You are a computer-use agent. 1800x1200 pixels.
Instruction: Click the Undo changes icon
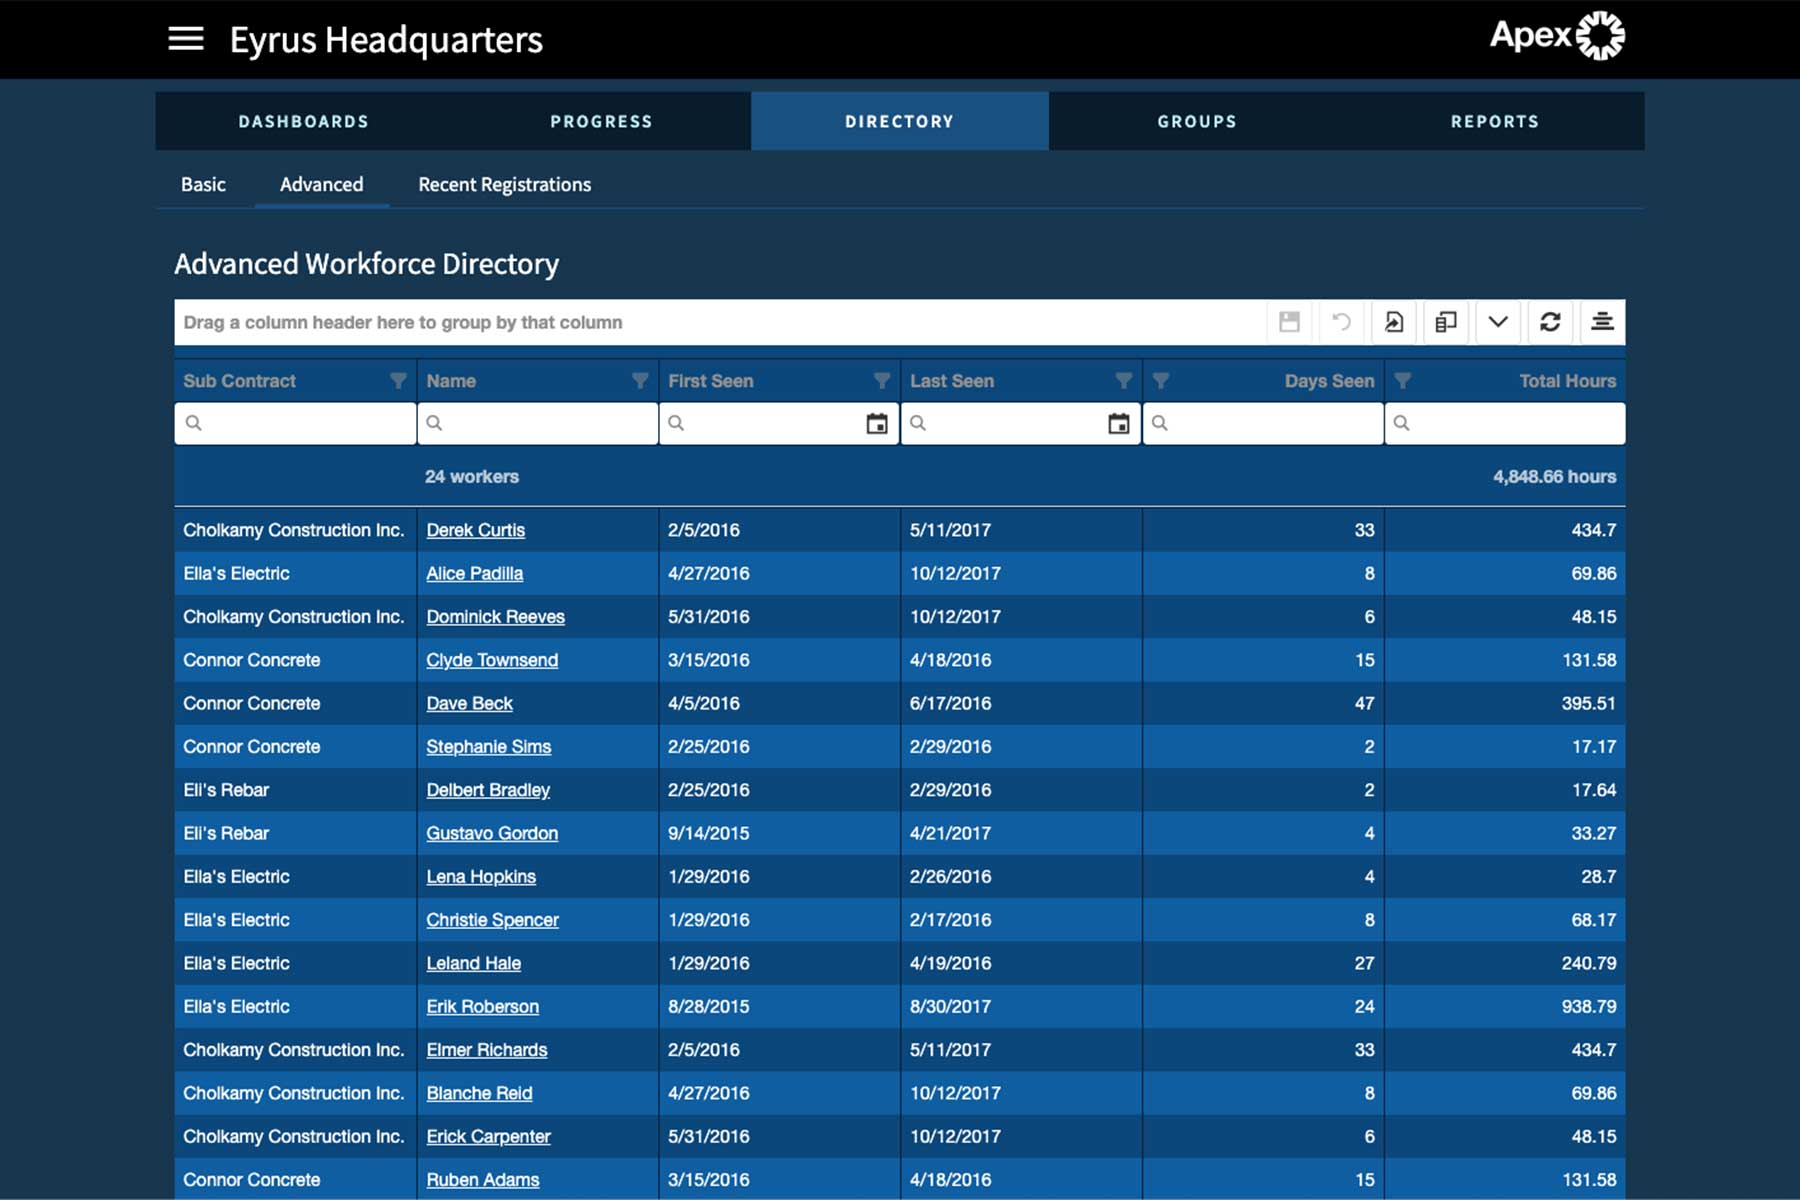pyautogui.click(x=1341, y=322)
